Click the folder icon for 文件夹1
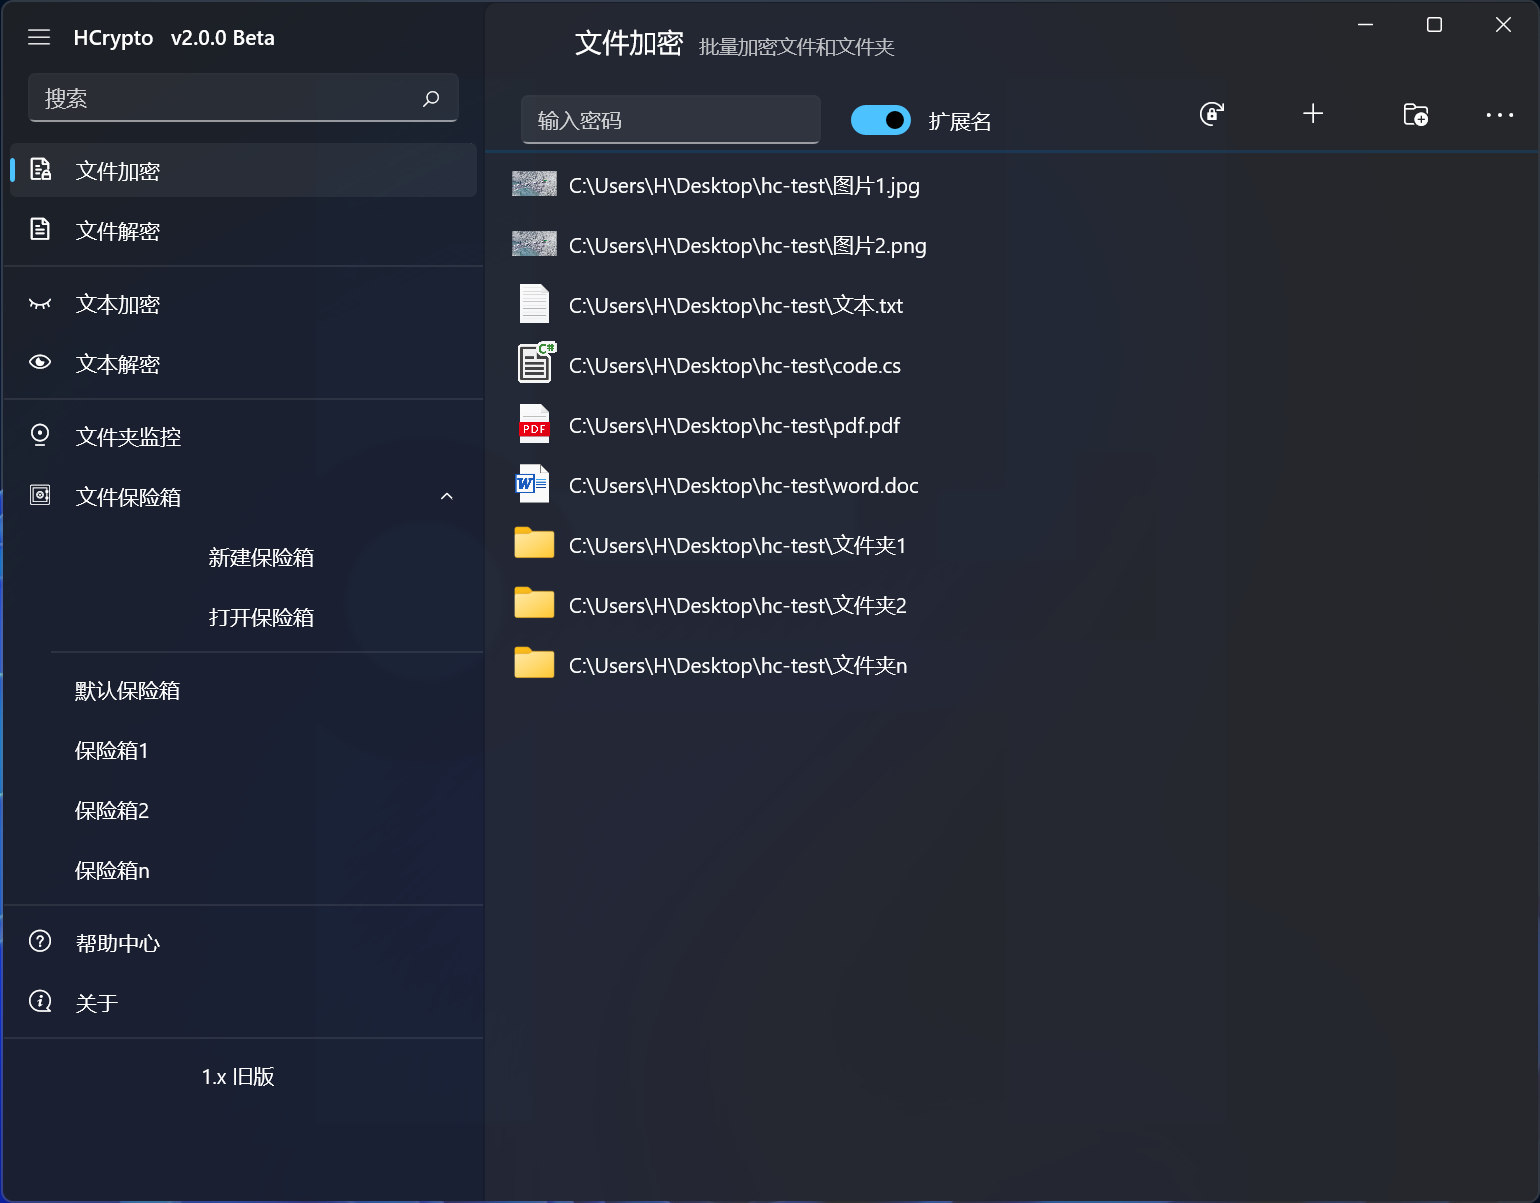 tap(534, 543)
